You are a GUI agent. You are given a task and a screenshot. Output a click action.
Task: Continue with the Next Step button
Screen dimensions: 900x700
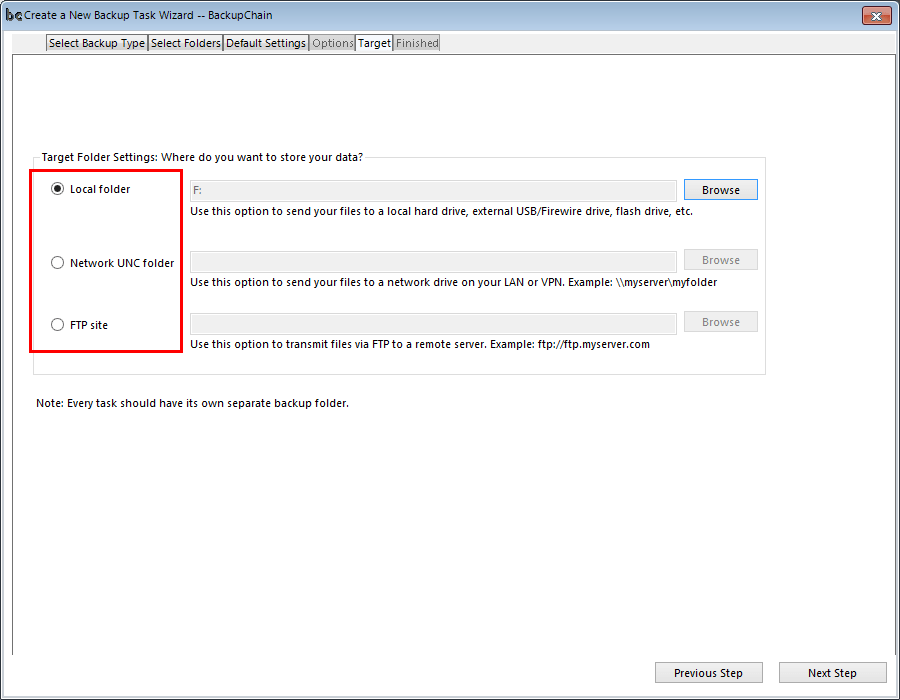coord(832,672)
